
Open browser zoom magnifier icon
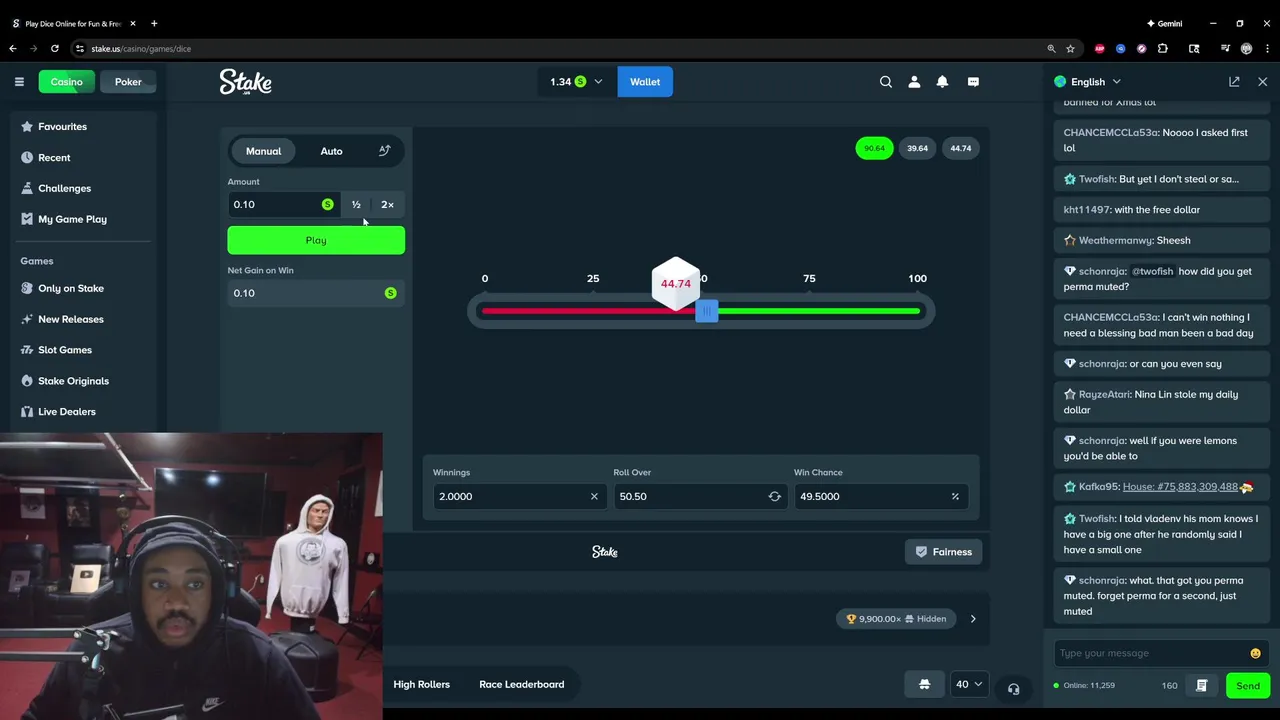(x=1051, y=48)
